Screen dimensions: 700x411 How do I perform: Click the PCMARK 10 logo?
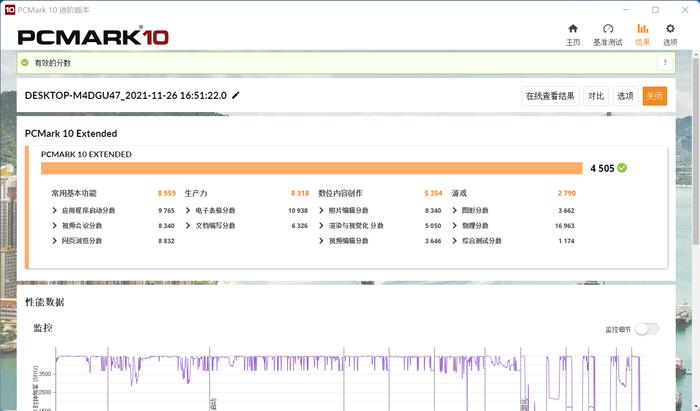pyautogui.click(x=93, y=37)
